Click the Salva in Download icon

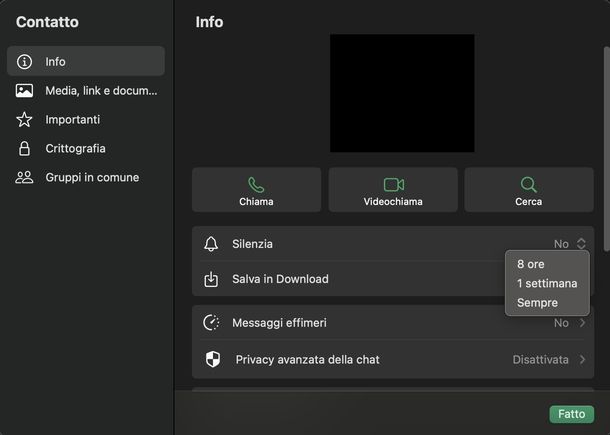[x=211, y=279]
